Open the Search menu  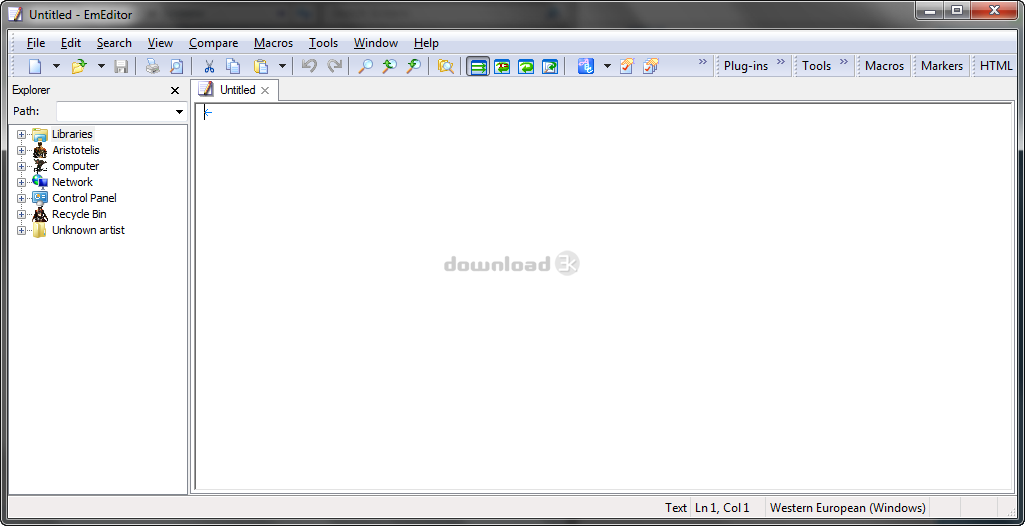click(114, 43)
